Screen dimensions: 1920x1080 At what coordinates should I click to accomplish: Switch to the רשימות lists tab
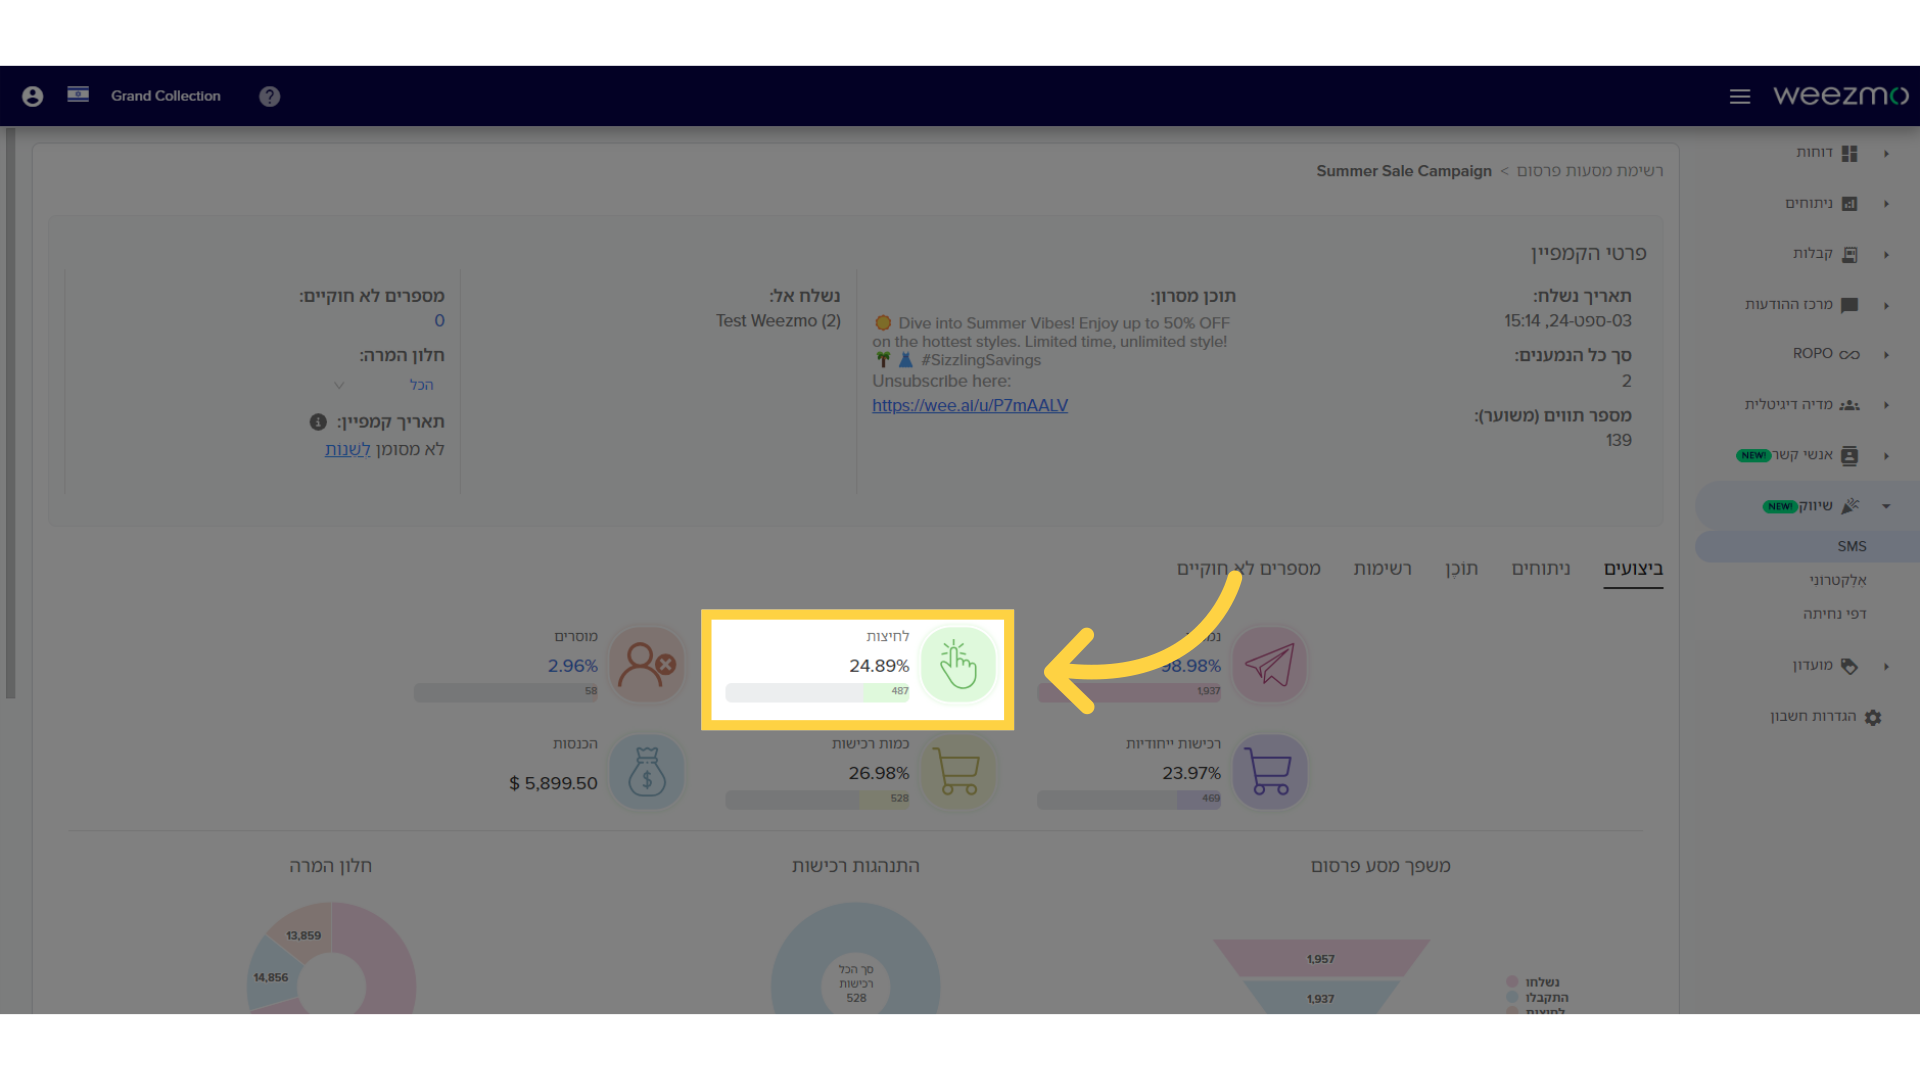pyautogui.click(x=1383, y=569)
